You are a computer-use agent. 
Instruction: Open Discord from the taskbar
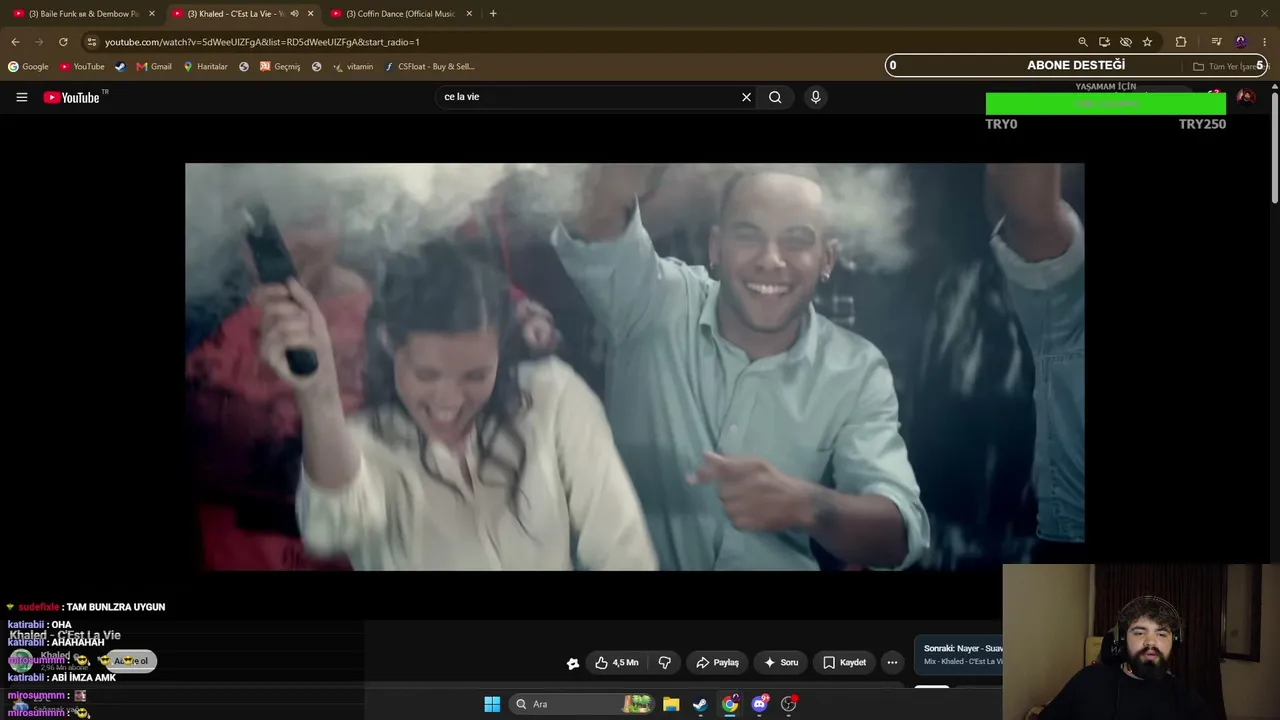tap(759, 704)
